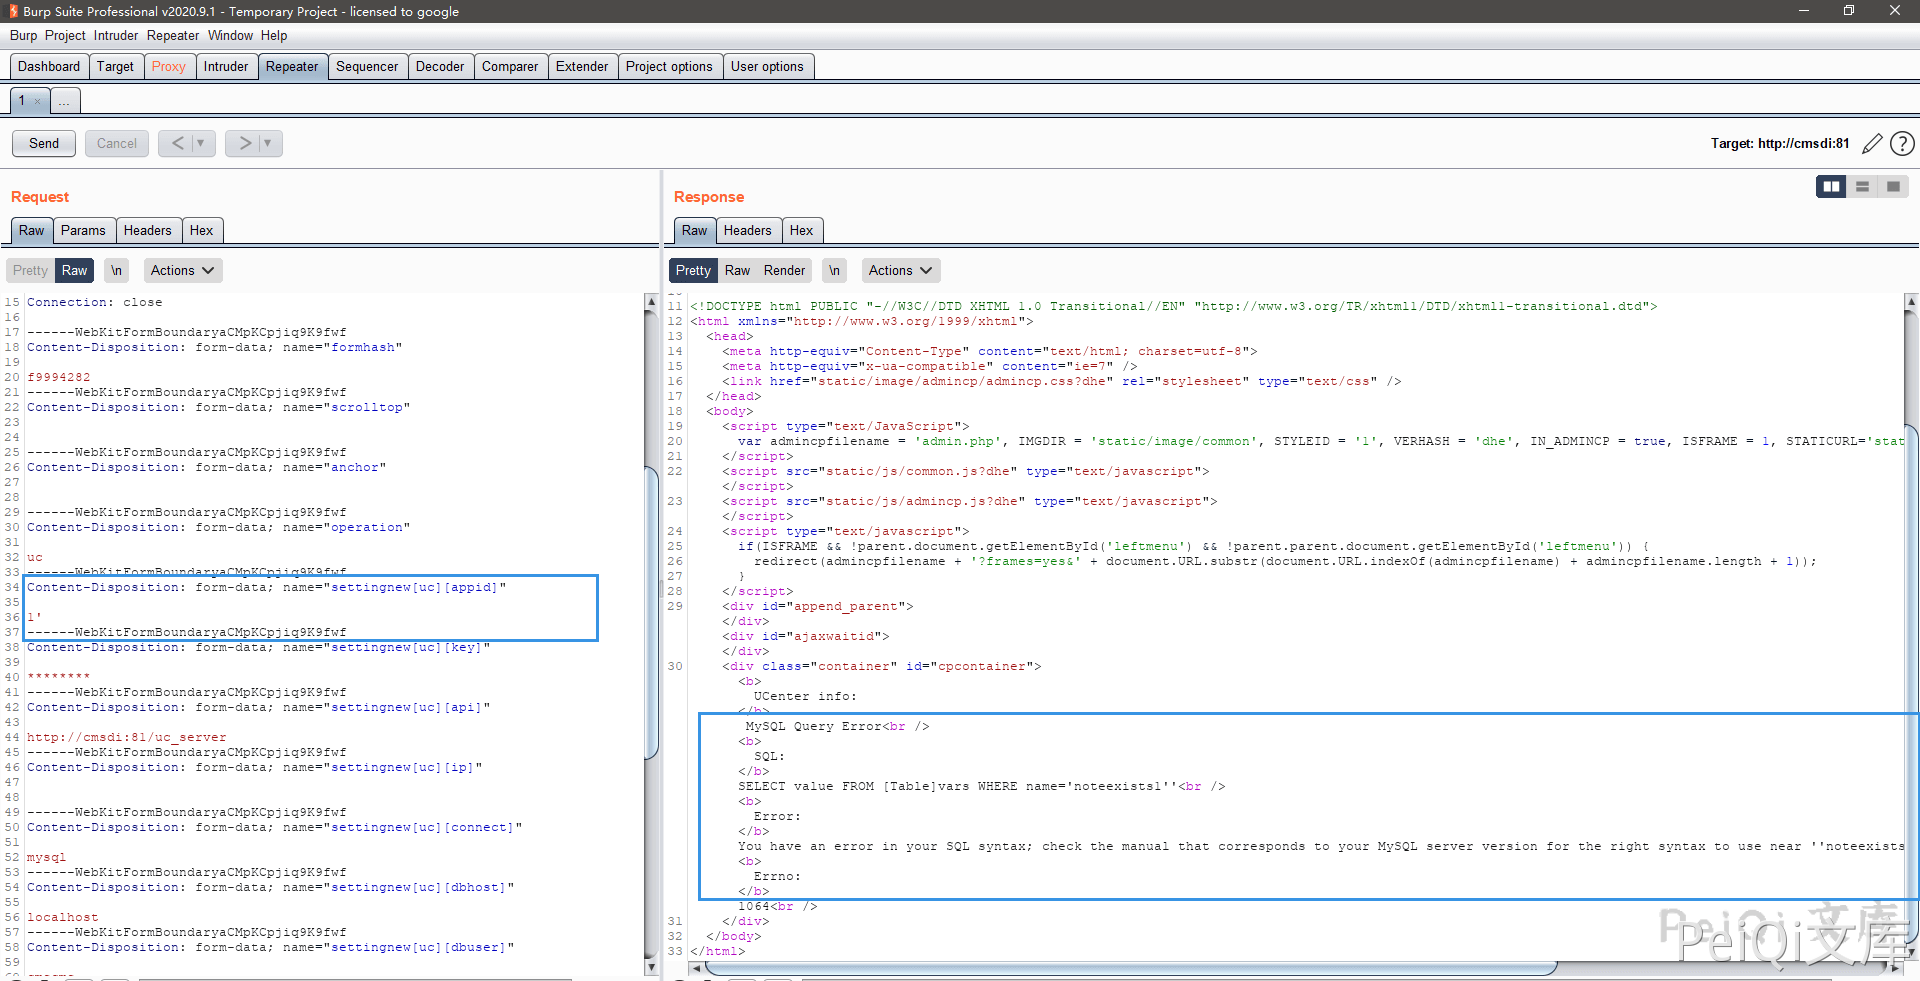This screenshot has height=981, width=1920.
Task: Enable Pretty view in the Response panel
Action: (x=693, y=271)
